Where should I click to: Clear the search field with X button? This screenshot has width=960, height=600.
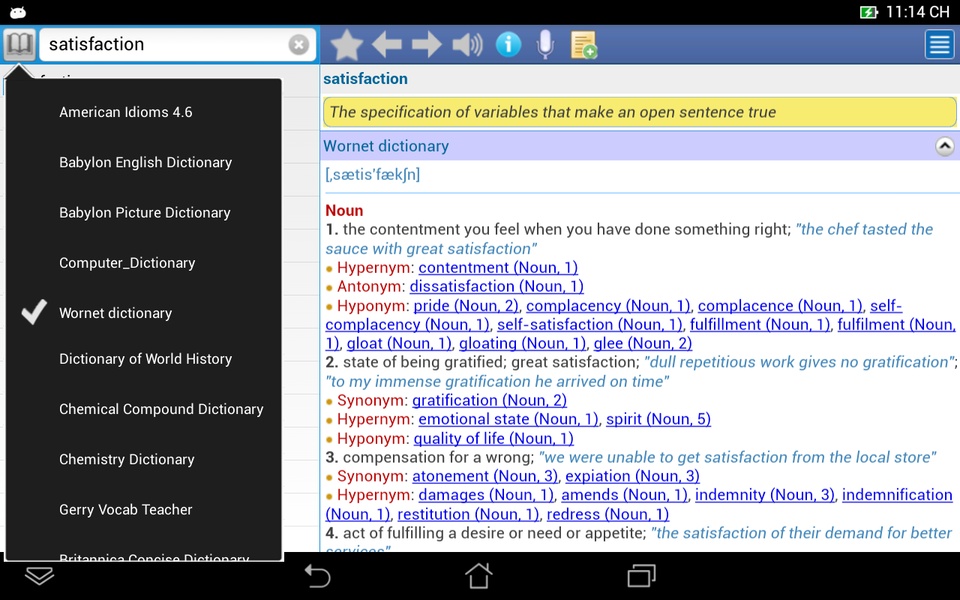pos(298,44)
